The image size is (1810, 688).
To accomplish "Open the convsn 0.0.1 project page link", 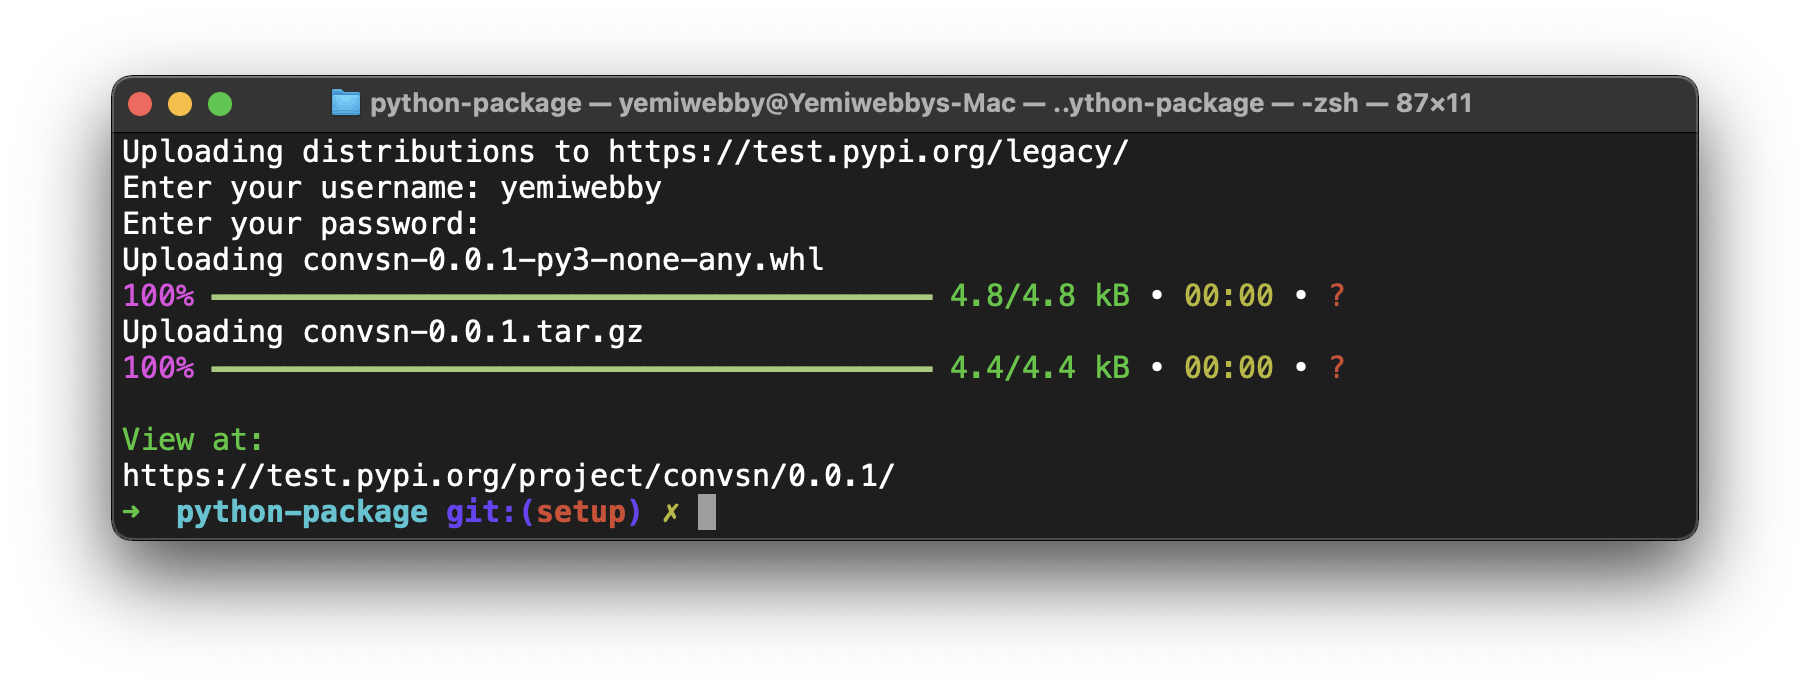I will [x=508, y=475].
